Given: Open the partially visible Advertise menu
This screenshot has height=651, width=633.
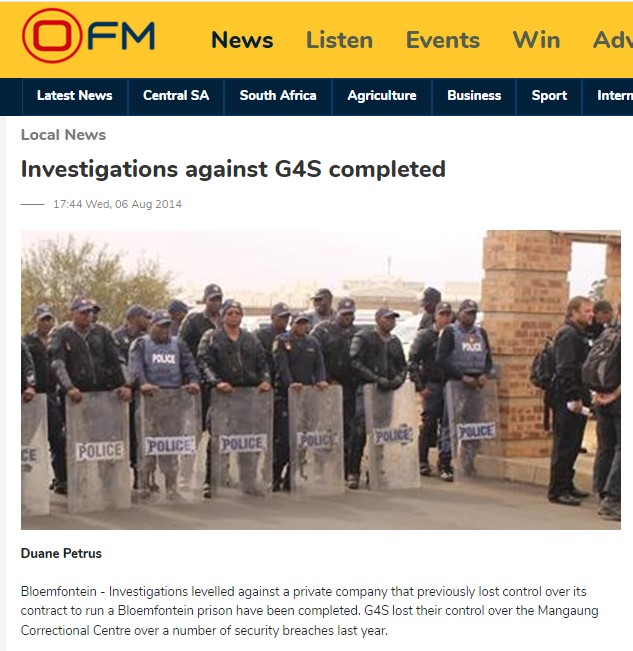Looking at the screenshot, I should pyautogui.click(x=613, y=40).
